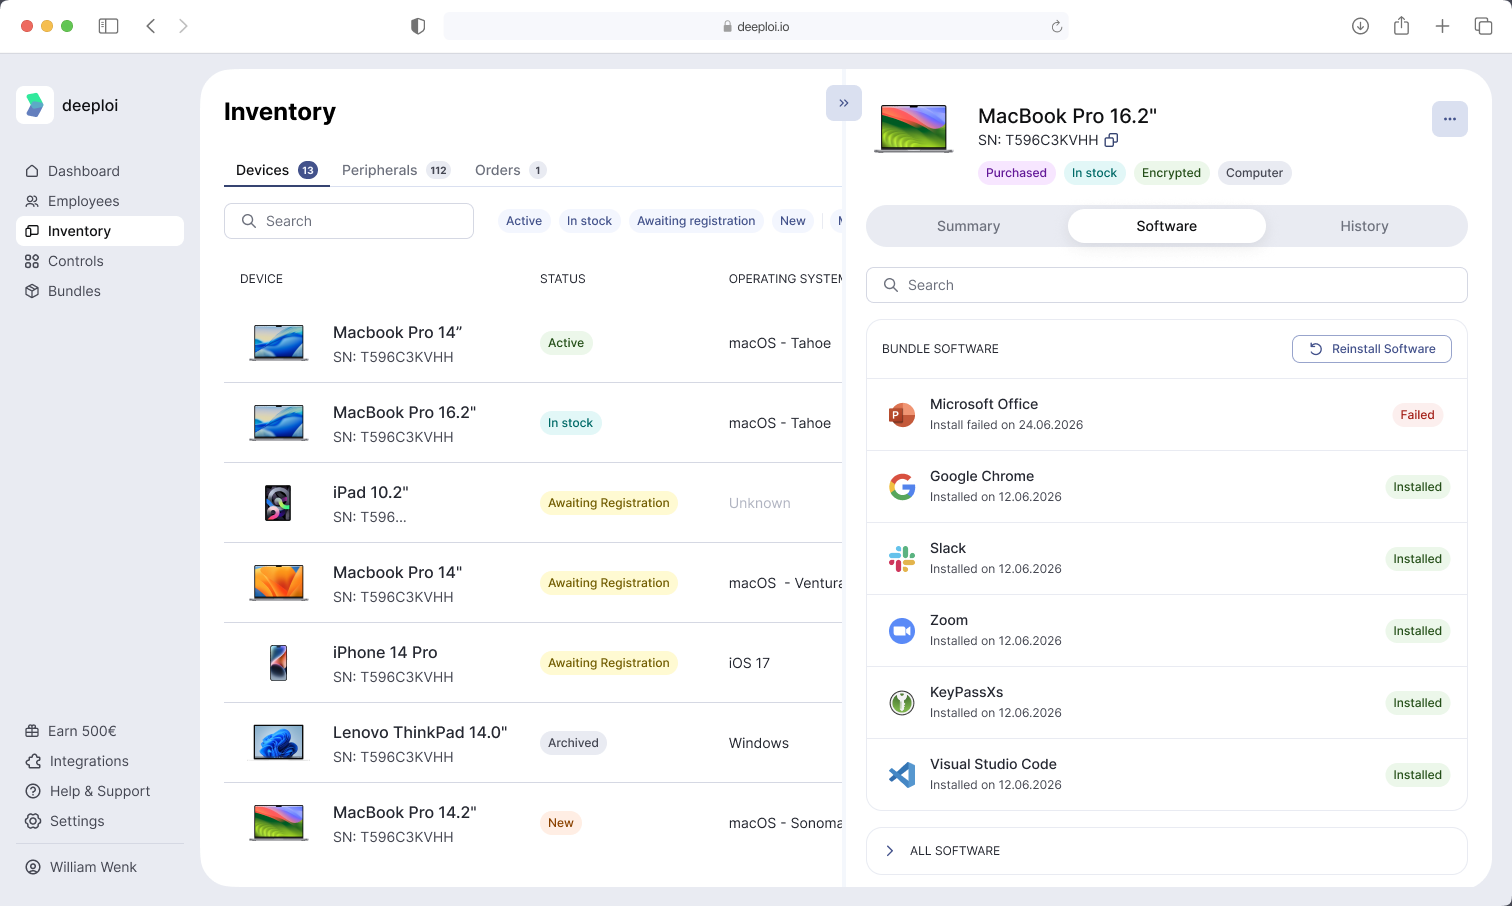The height and width of the screenshot is (906, 1512).
Task: Click the Slack app icon
Action: click(x=902, y=559)
